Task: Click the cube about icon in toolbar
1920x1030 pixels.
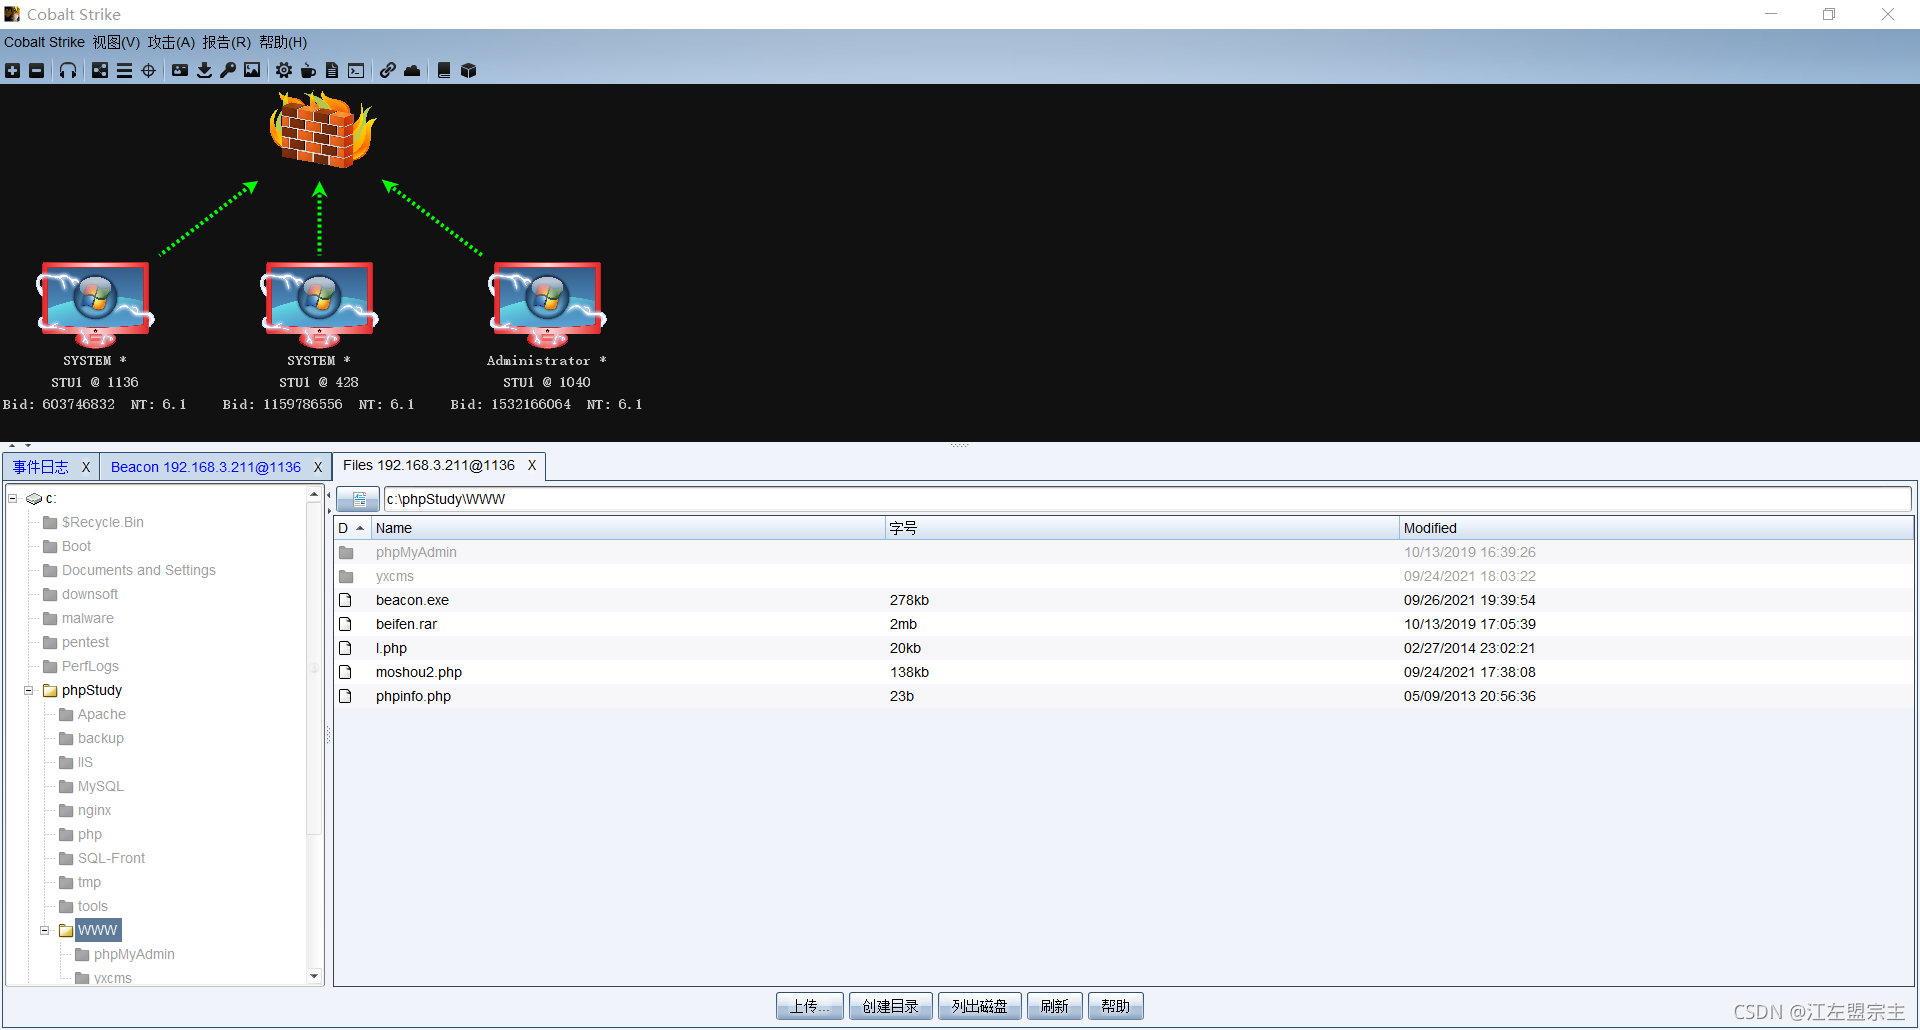Action: [468, 70]
